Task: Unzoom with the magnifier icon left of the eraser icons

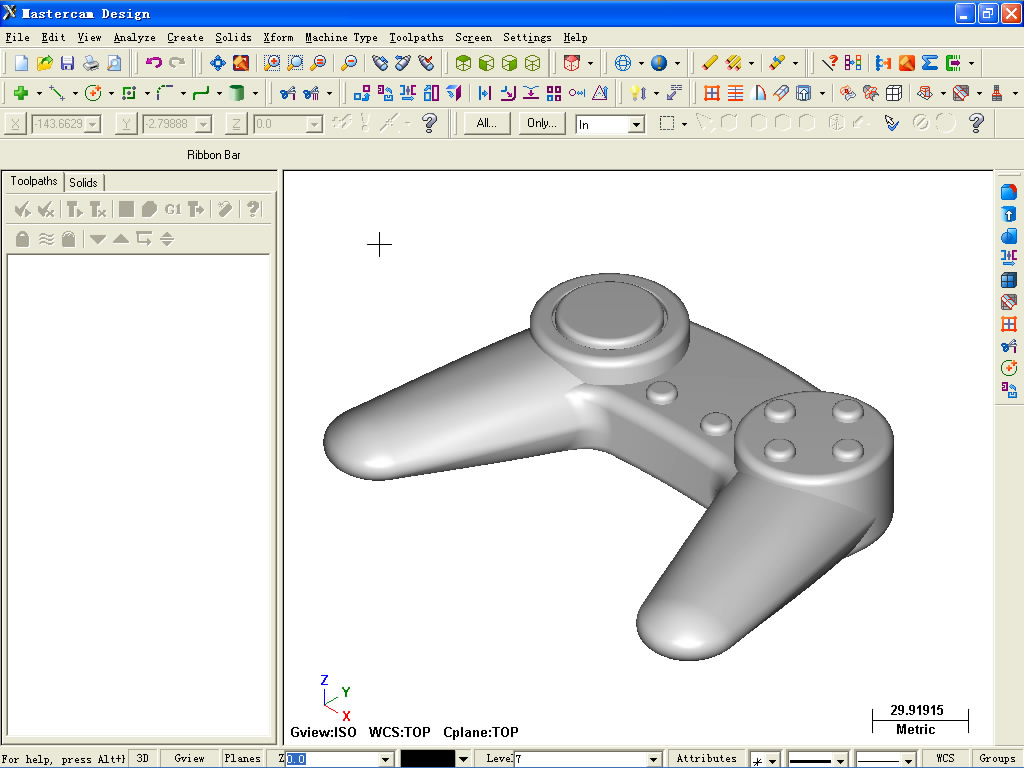Action: point(349,63)
